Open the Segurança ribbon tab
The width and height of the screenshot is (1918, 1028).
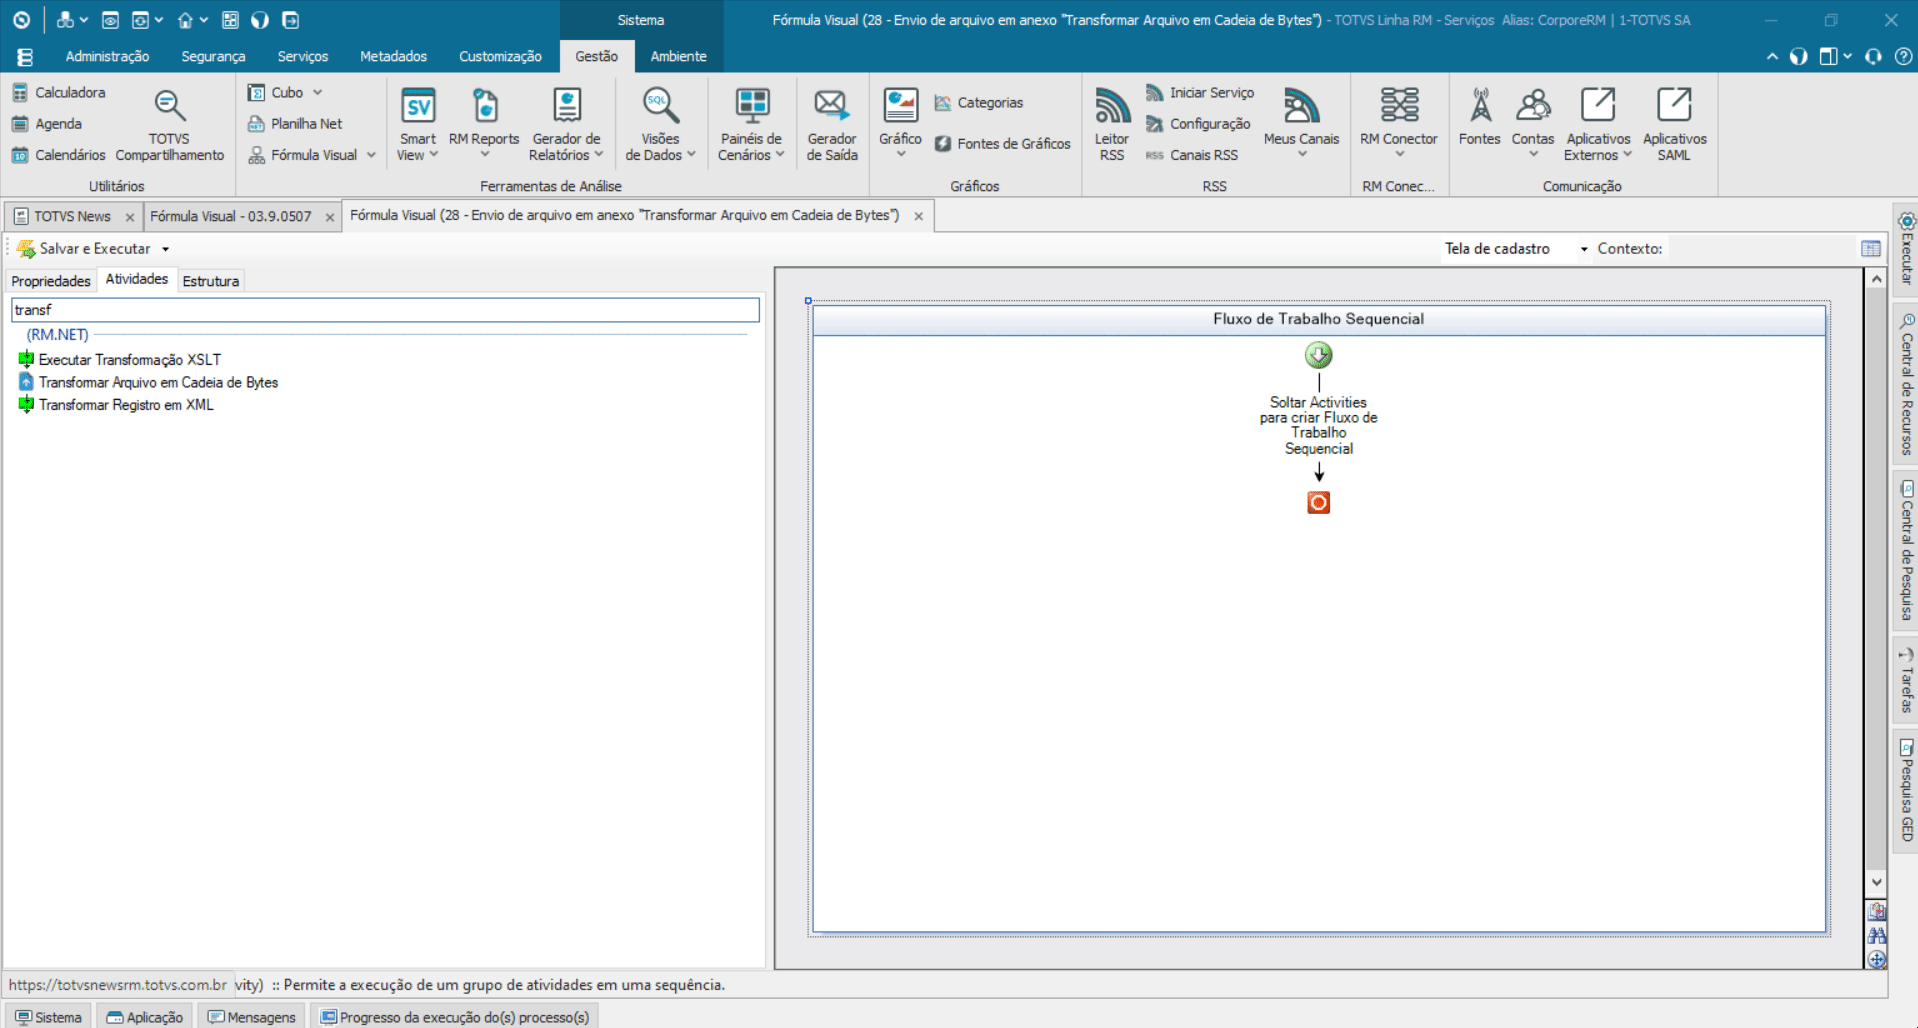[213, 57]
